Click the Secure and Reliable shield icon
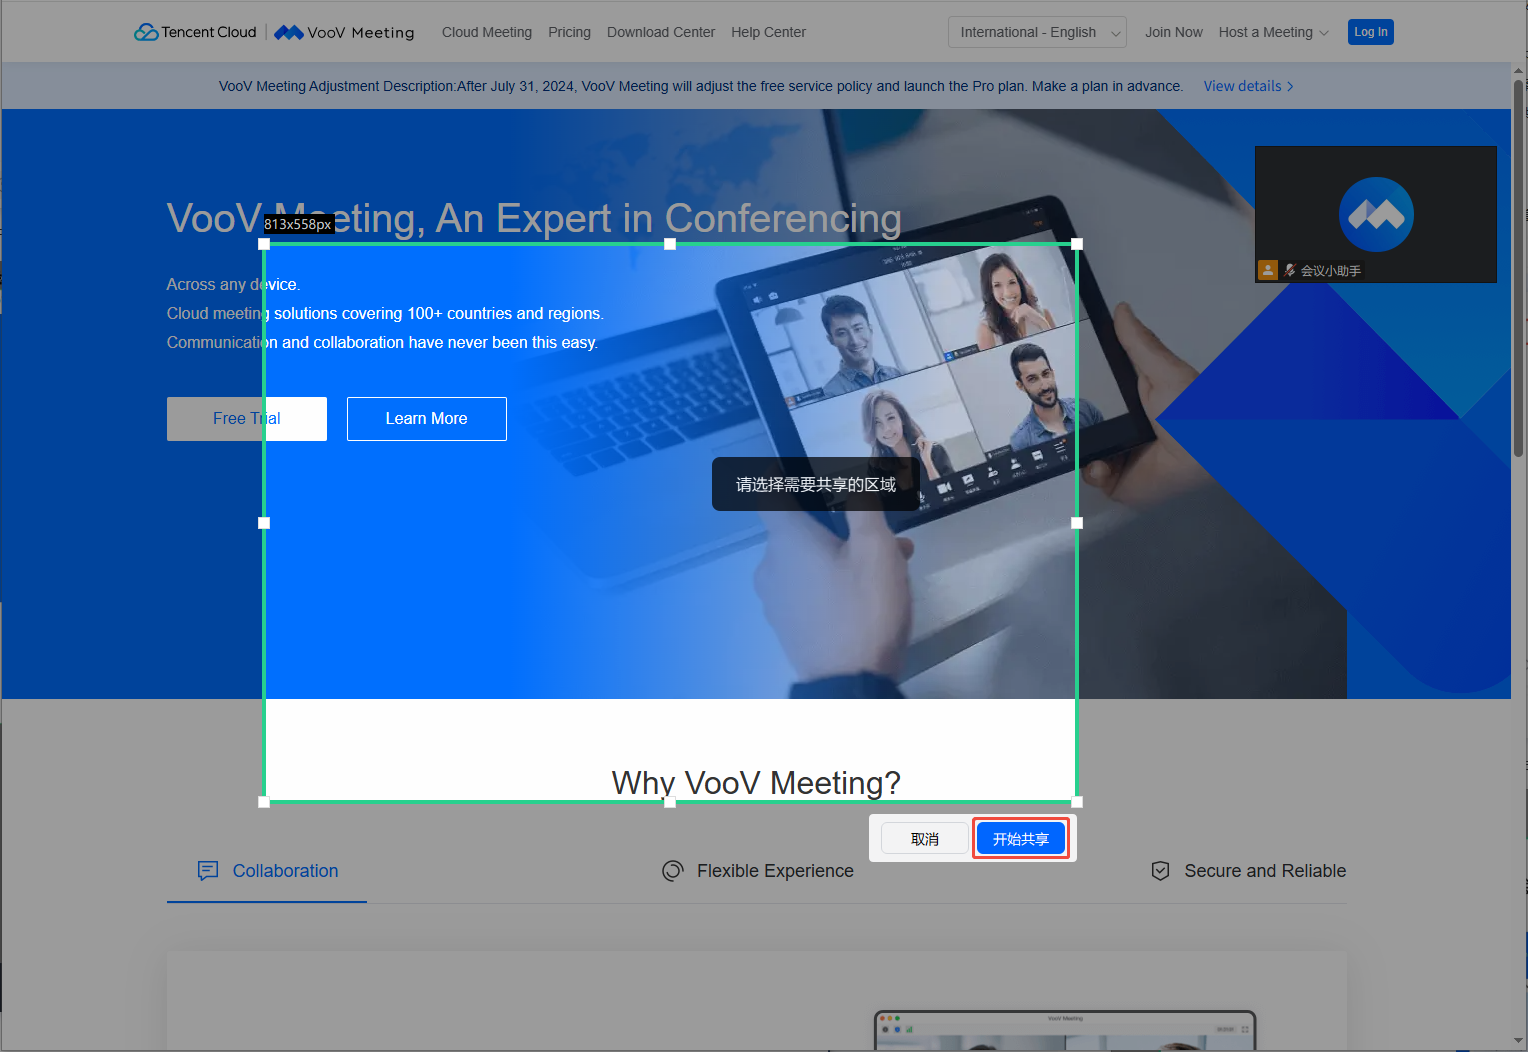1528x1052 pixels. [x=1161, y=871]
